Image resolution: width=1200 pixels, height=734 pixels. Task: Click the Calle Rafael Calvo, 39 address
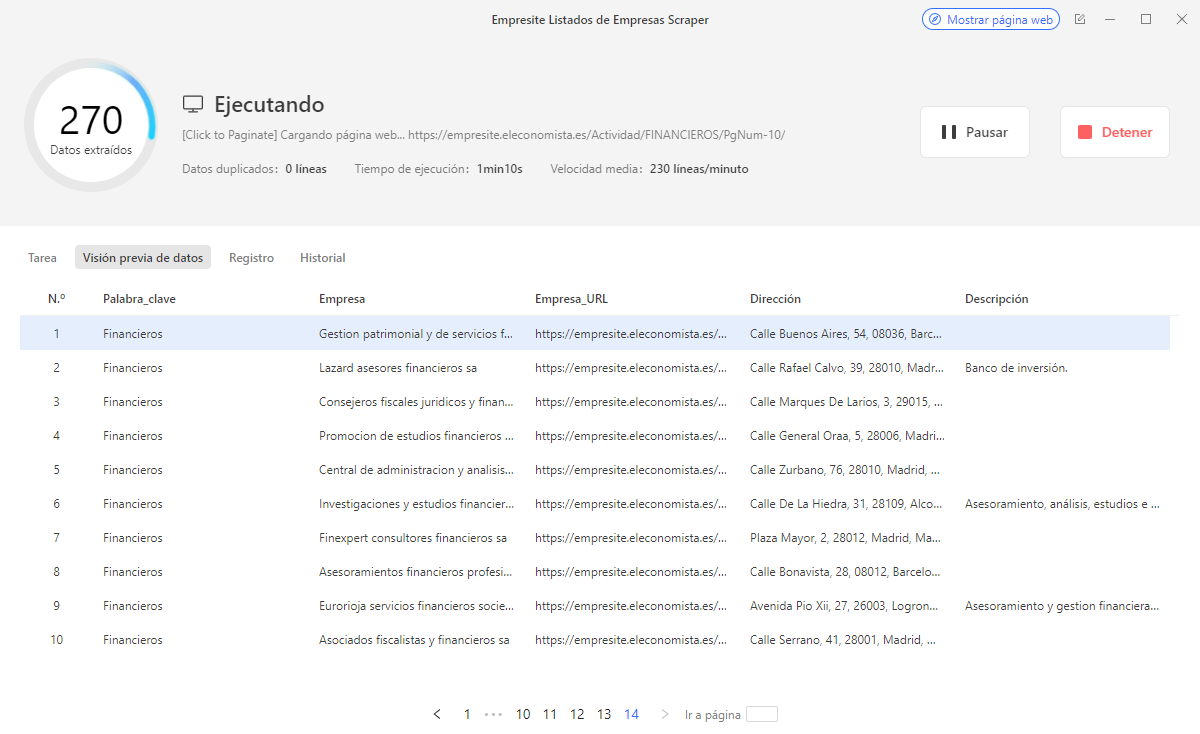coord(846,368)
